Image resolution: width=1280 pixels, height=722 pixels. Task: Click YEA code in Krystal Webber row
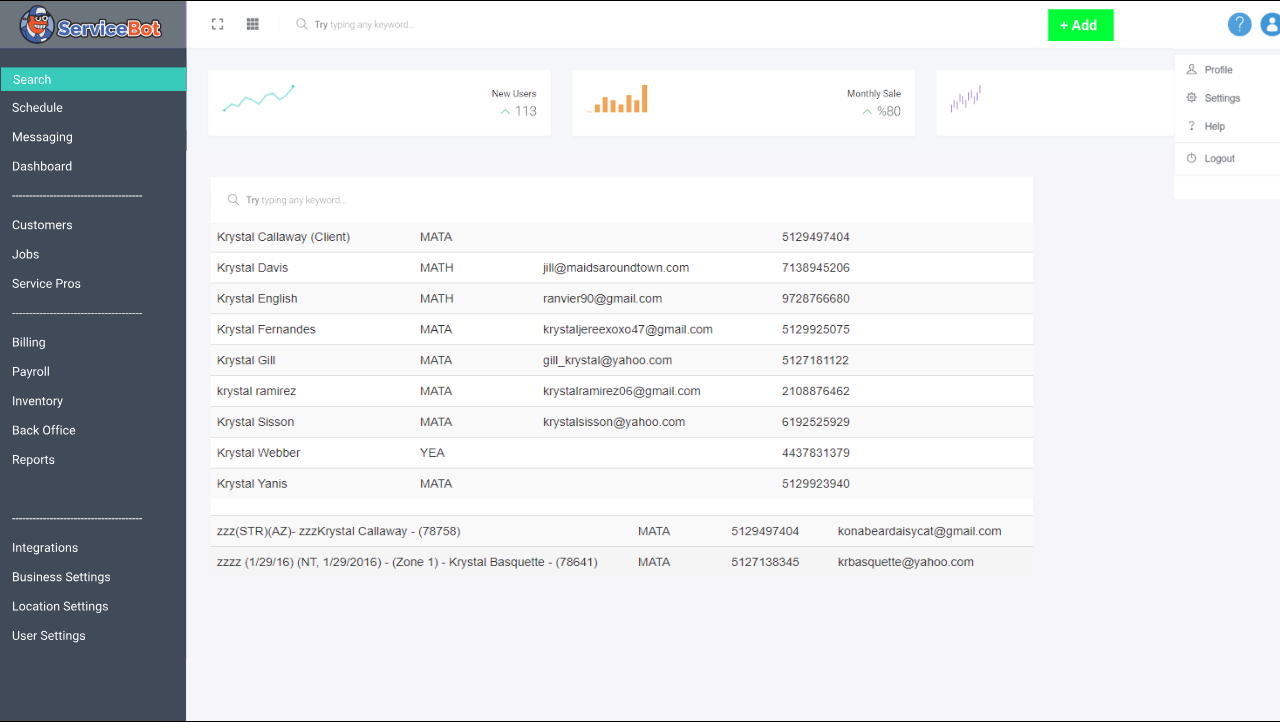(432, 453)
